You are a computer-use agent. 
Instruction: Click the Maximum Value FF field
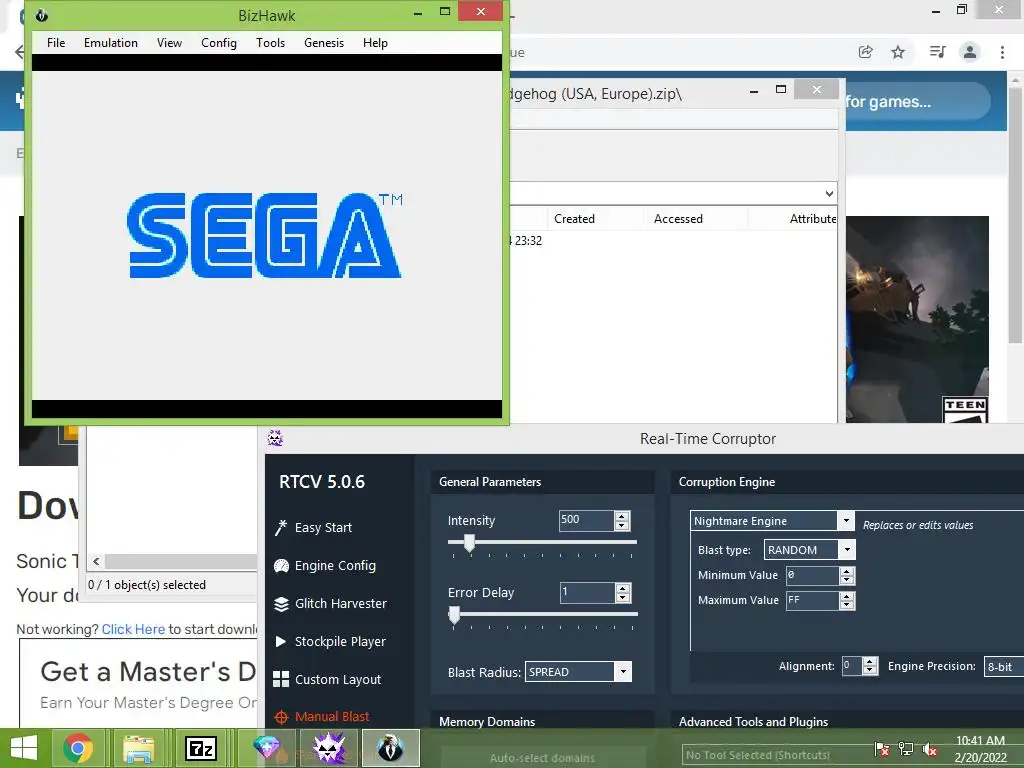pyautogui.click(x=812, y=600)
